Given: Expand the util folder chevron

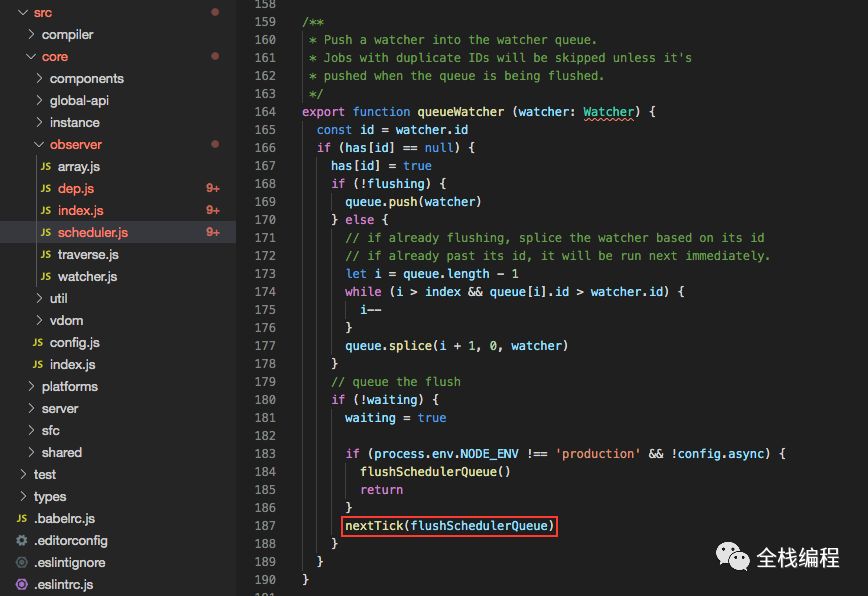Looking at the screenshot, I should tap(39, 298).
